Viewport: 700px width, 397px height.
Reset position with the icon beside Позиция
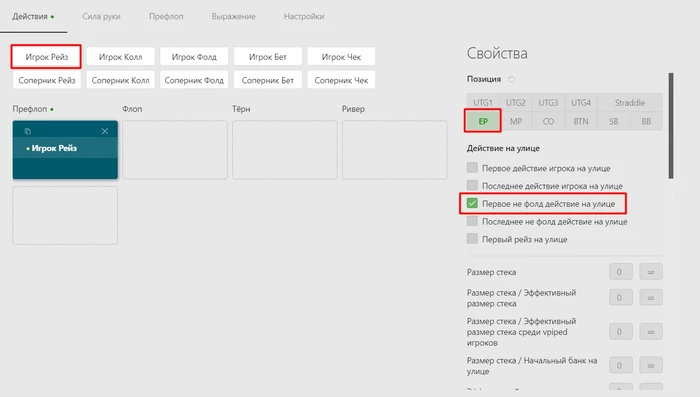pos(512,79)
